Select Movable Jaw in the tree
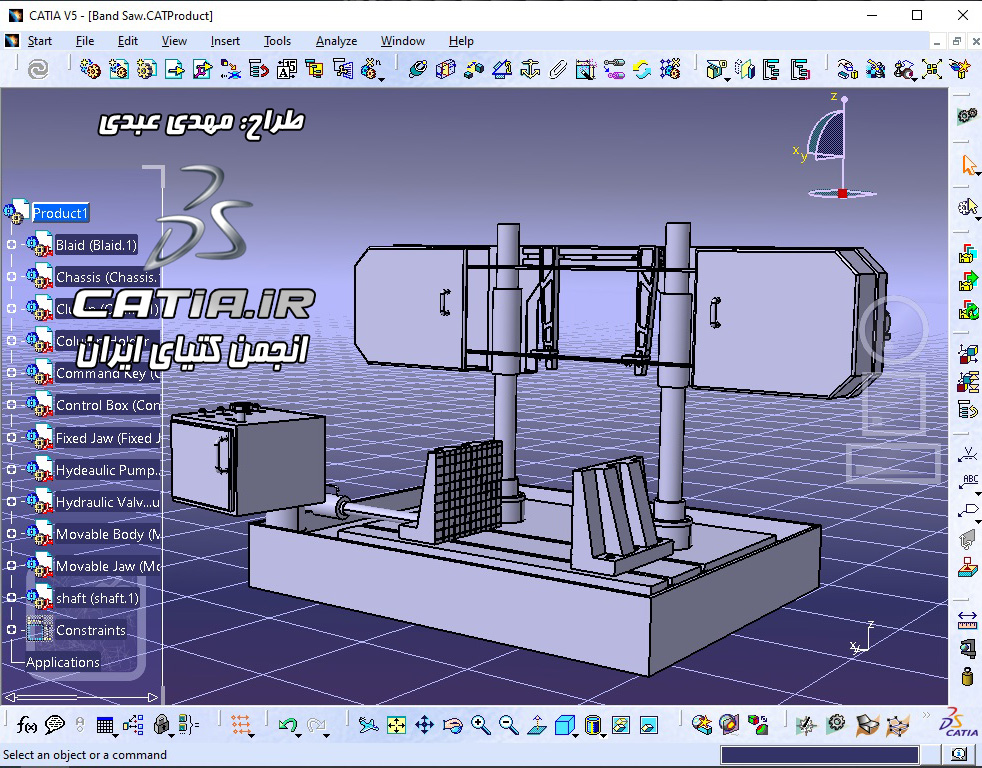982x768 pixels. (x=107, y=566)
